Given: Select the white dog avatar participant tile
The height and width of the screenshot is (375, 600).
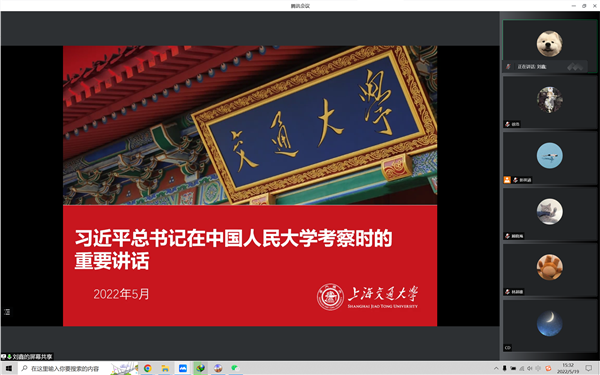Looking at the screenshot, I should pyautogui.click(x=549, y=46).
